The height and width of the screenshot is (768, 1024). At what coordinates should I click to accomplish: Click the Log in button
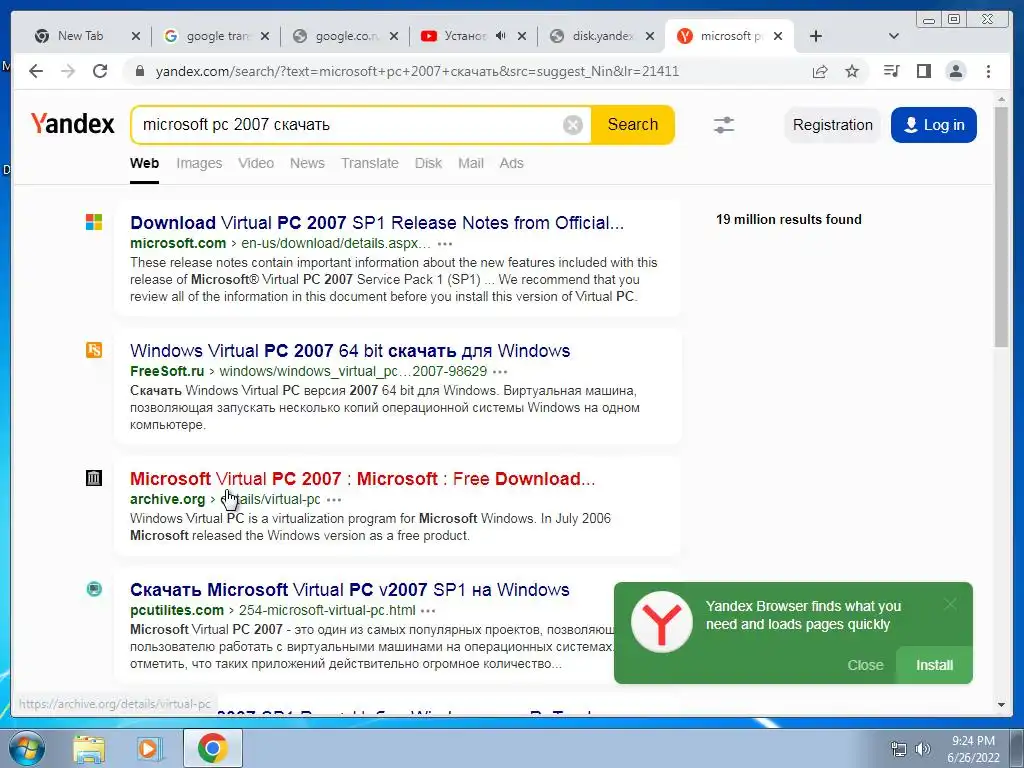pyautogui.click(x=934, y=125)
